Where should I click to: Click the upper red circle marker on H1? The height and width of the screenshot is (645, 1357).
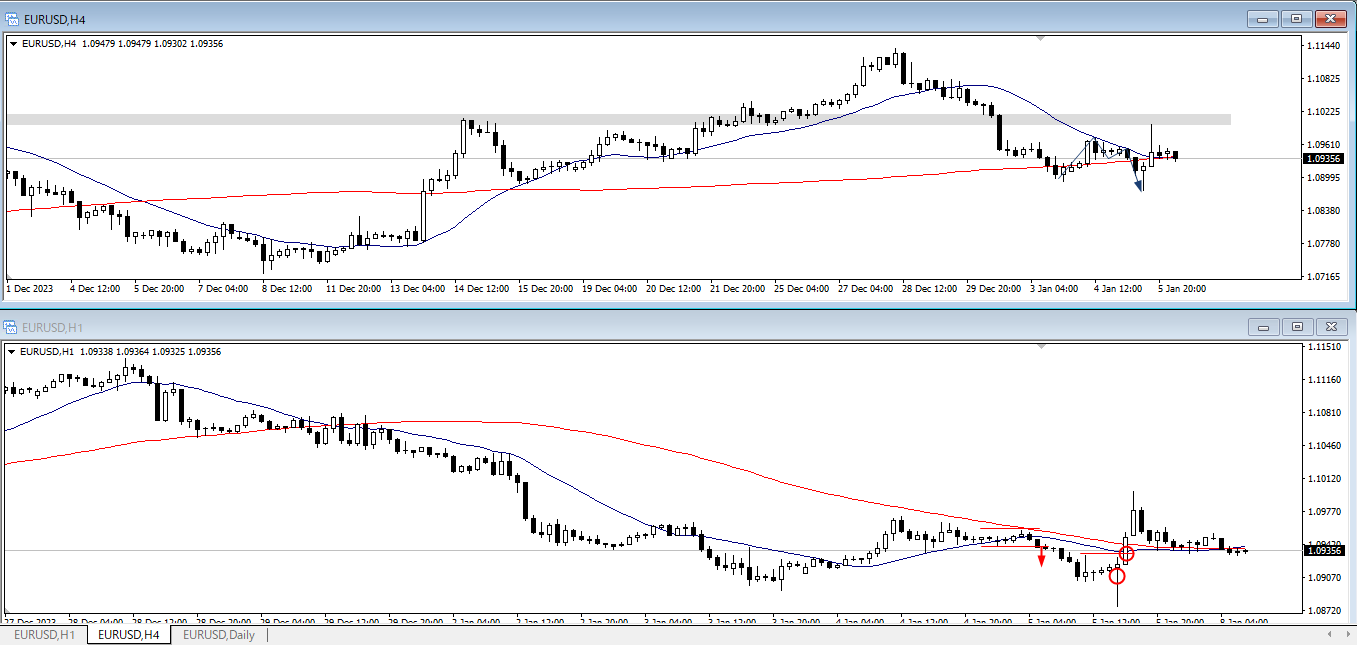point(1127,553)
